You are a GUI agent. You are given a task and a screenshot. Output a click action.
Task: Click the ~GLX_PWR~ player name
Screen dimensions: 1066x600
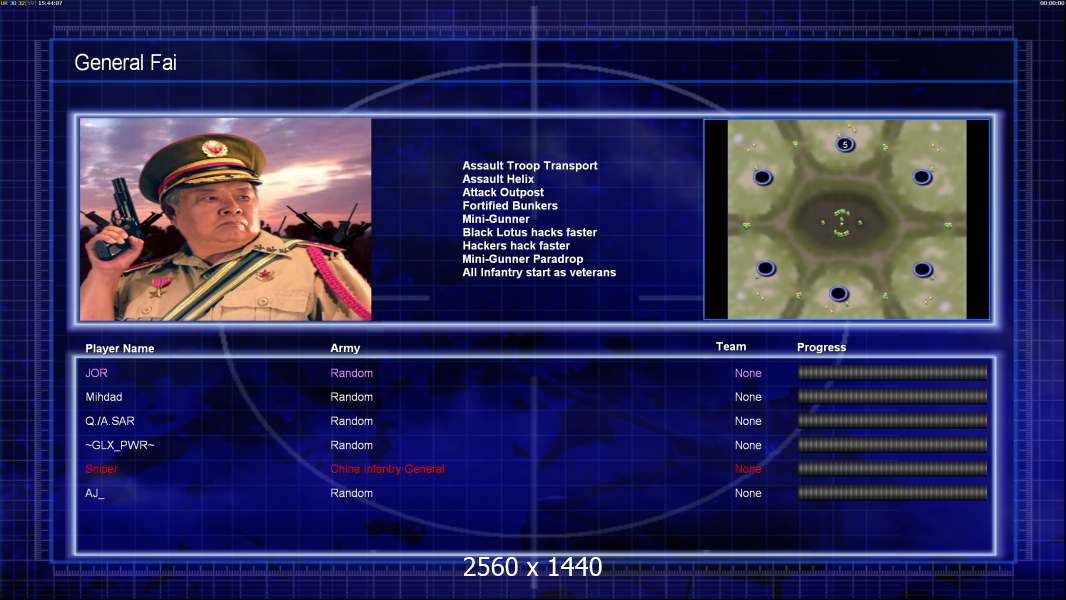(120, 445)
